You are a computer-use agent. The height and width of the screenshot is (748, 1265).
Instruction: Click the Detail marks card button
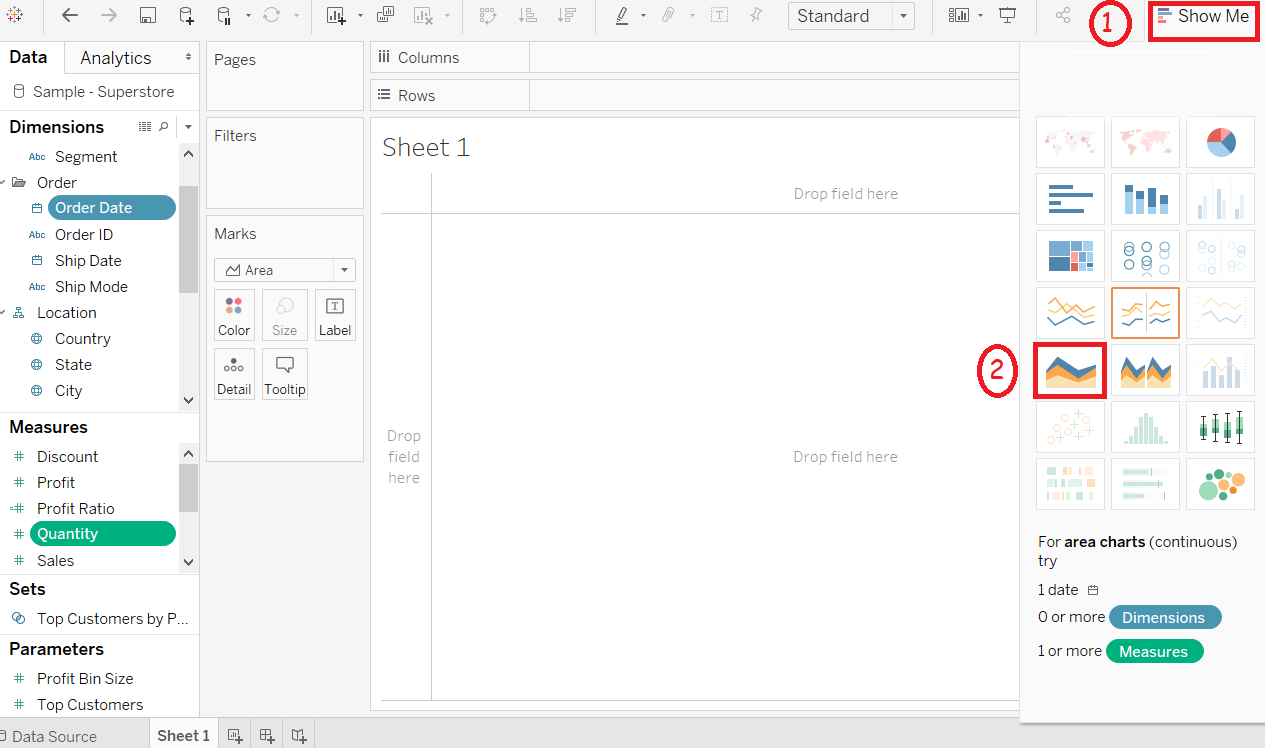[234, 373]
